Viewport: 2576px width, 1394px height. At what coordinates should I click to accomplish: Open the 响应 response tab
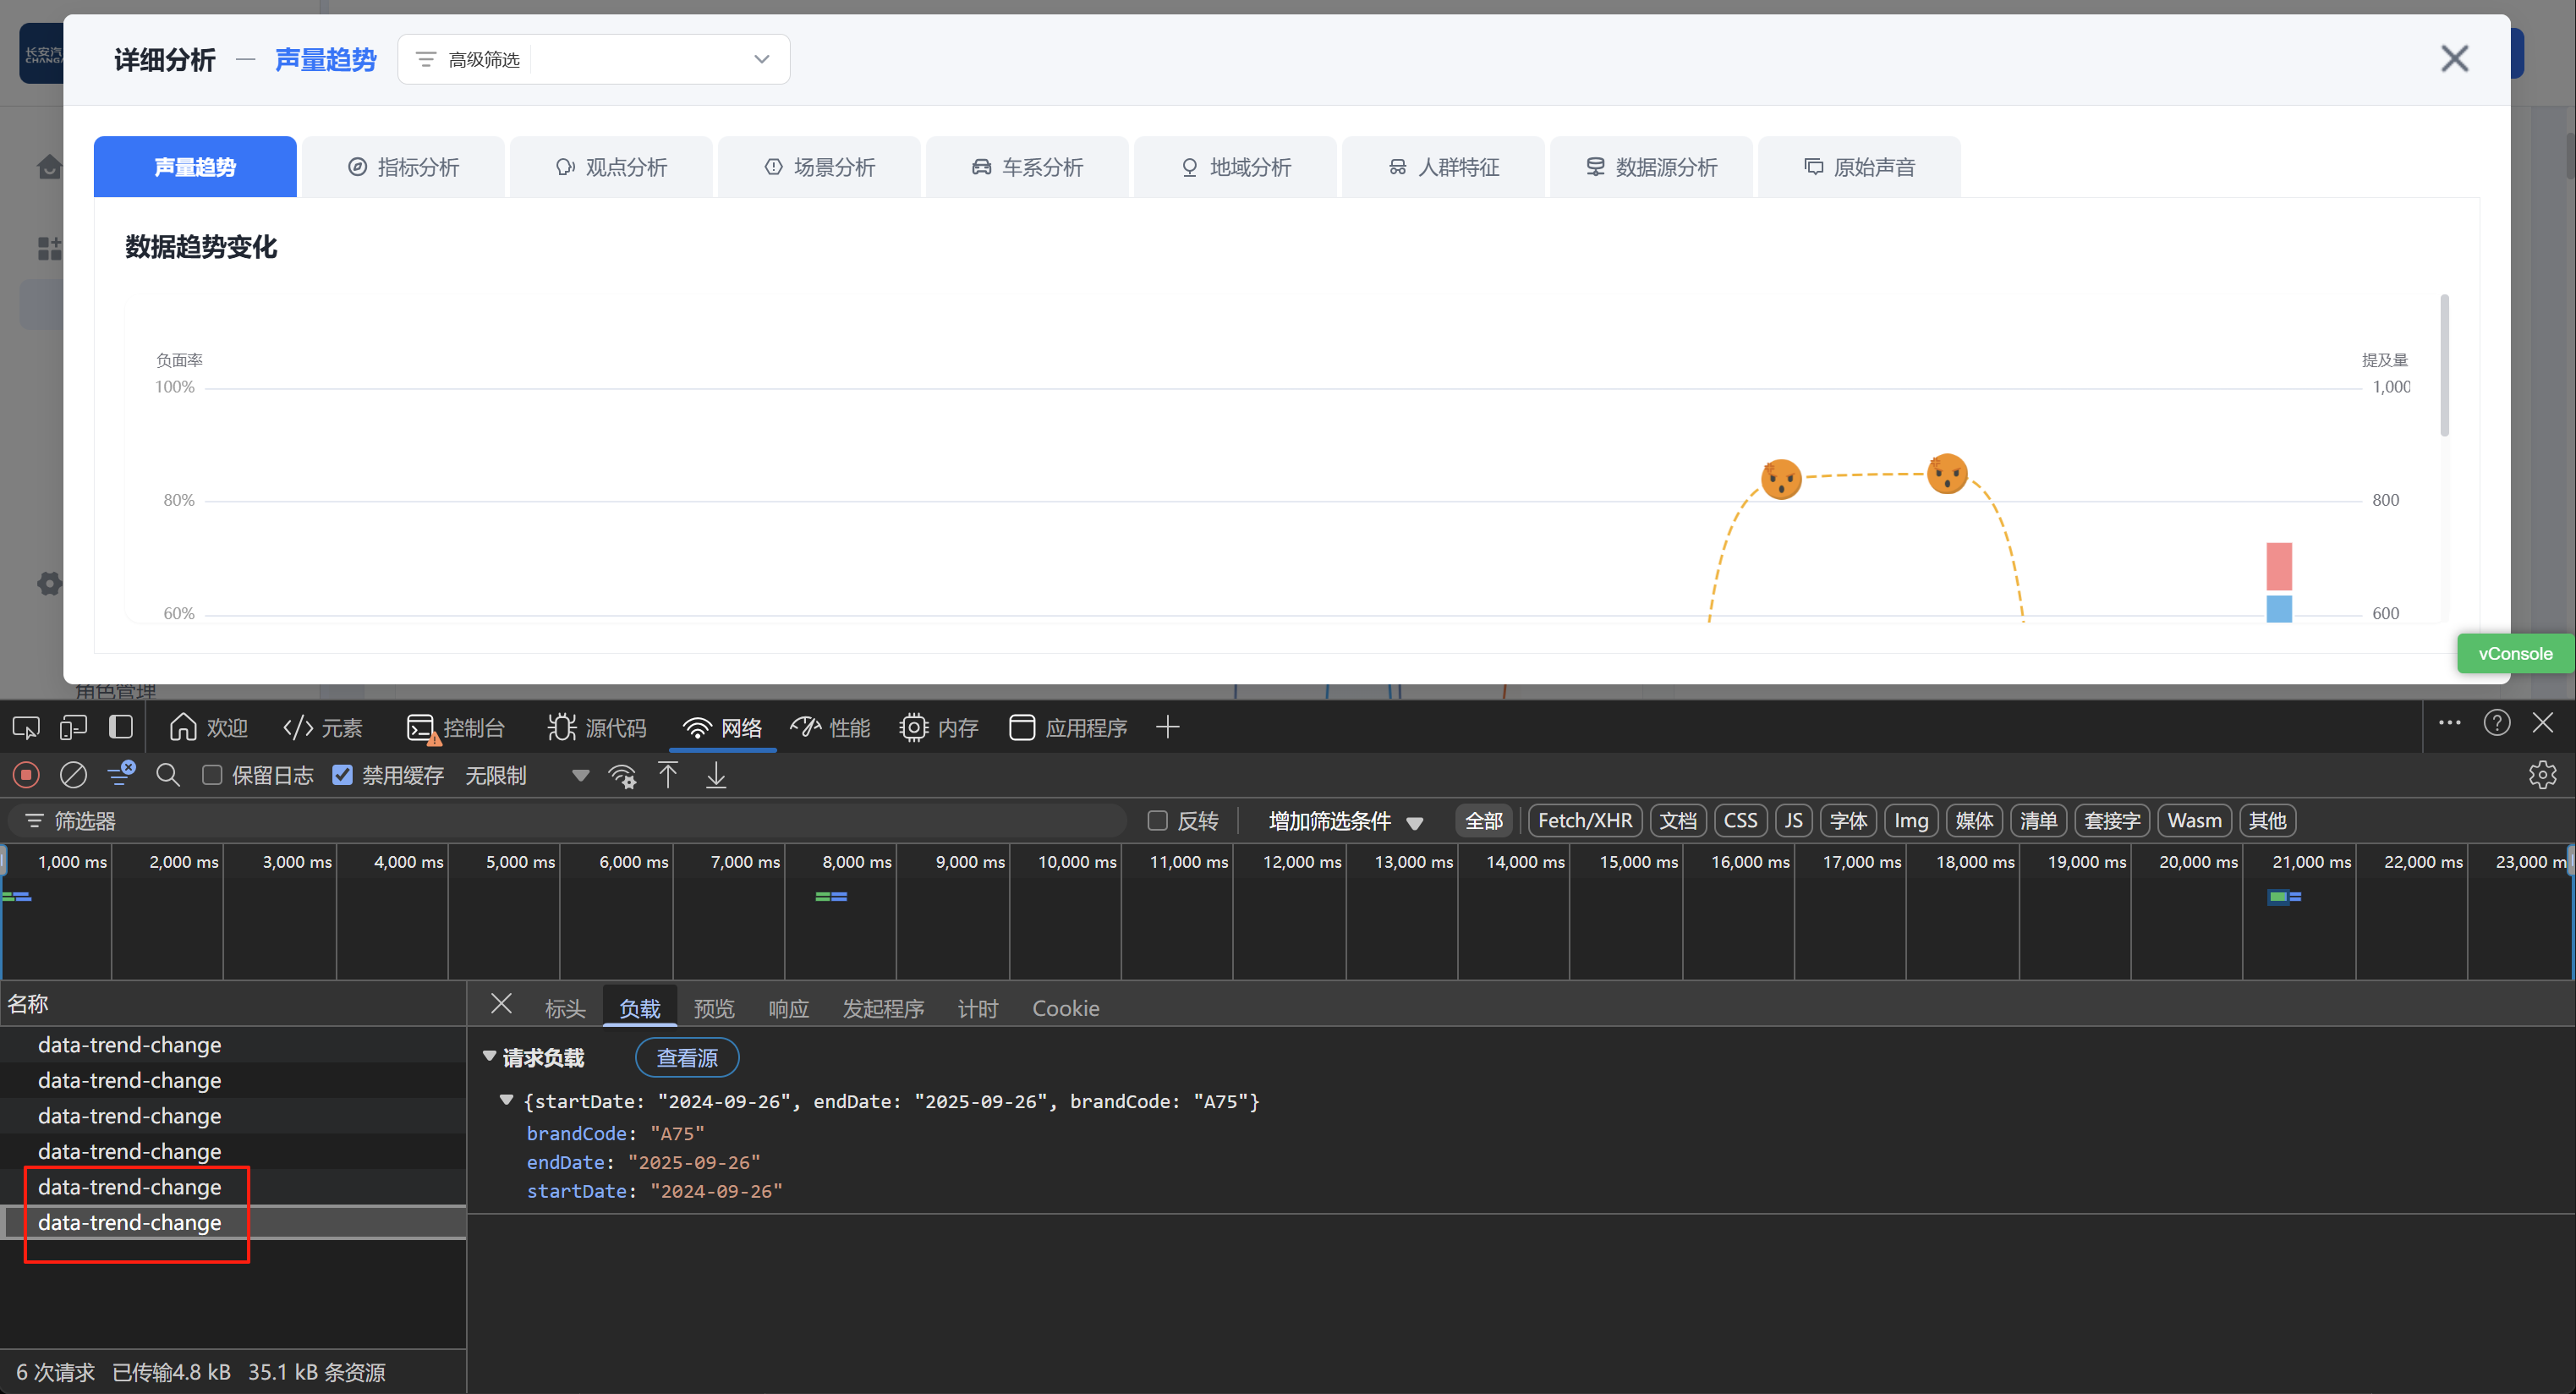pyautogui.click(x=788, y=1008)
